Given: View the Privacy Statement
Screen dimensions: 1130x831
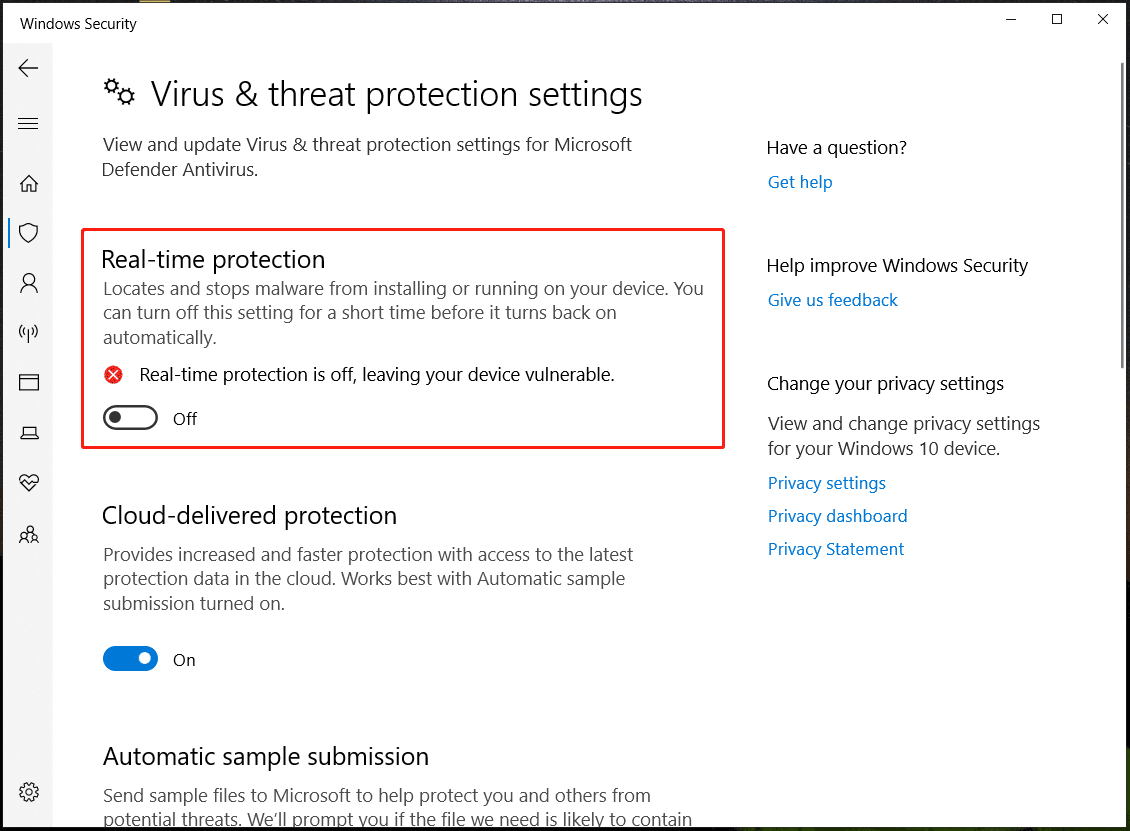Looking at the screenshot, I should 835,548.
